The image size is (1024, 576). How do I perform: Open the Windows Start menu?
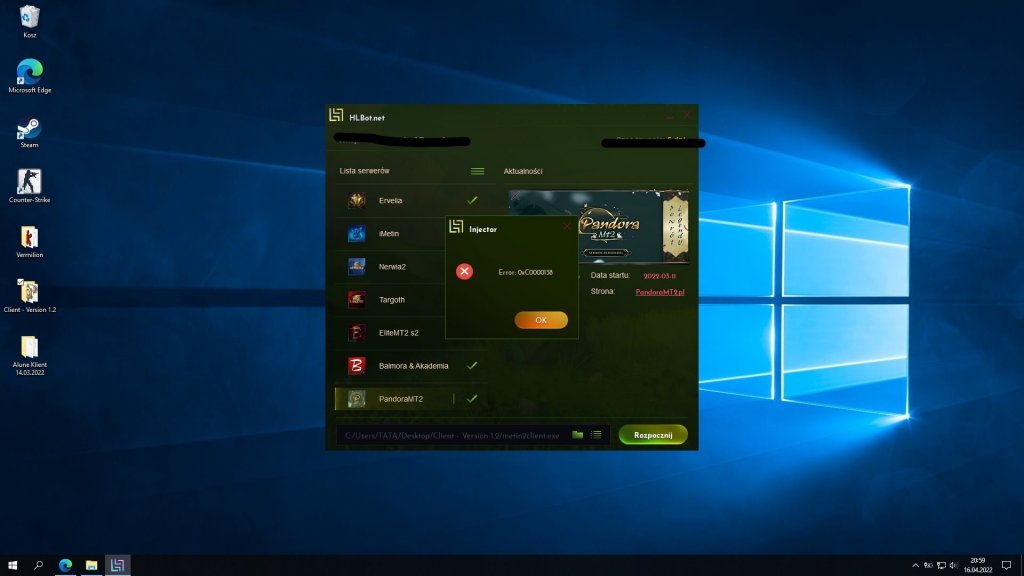click(x=12, y=565)
